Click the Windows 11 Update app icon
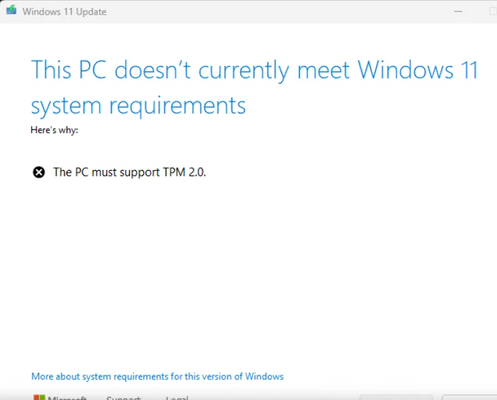Screen dimensions: 497x400 [11, 10]
